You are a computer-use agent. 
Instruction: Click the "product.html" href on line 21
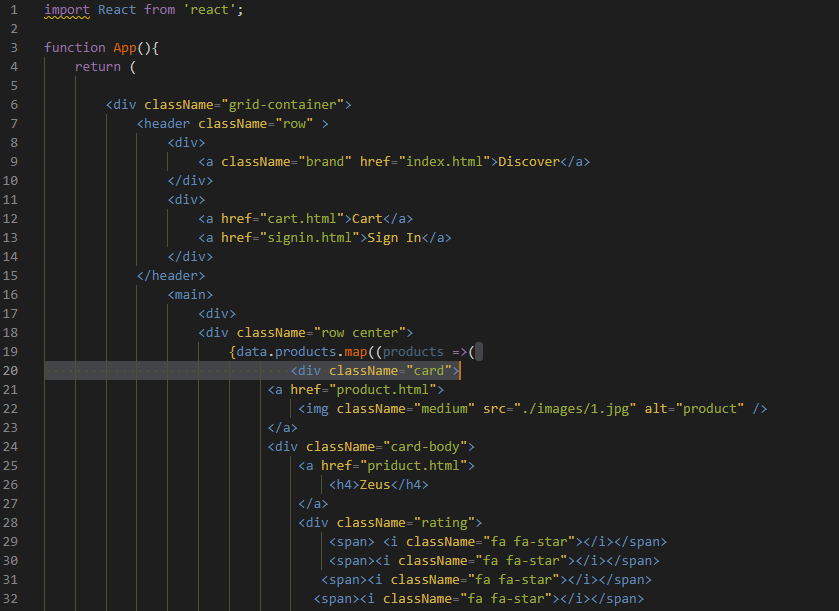click(383, 389)
